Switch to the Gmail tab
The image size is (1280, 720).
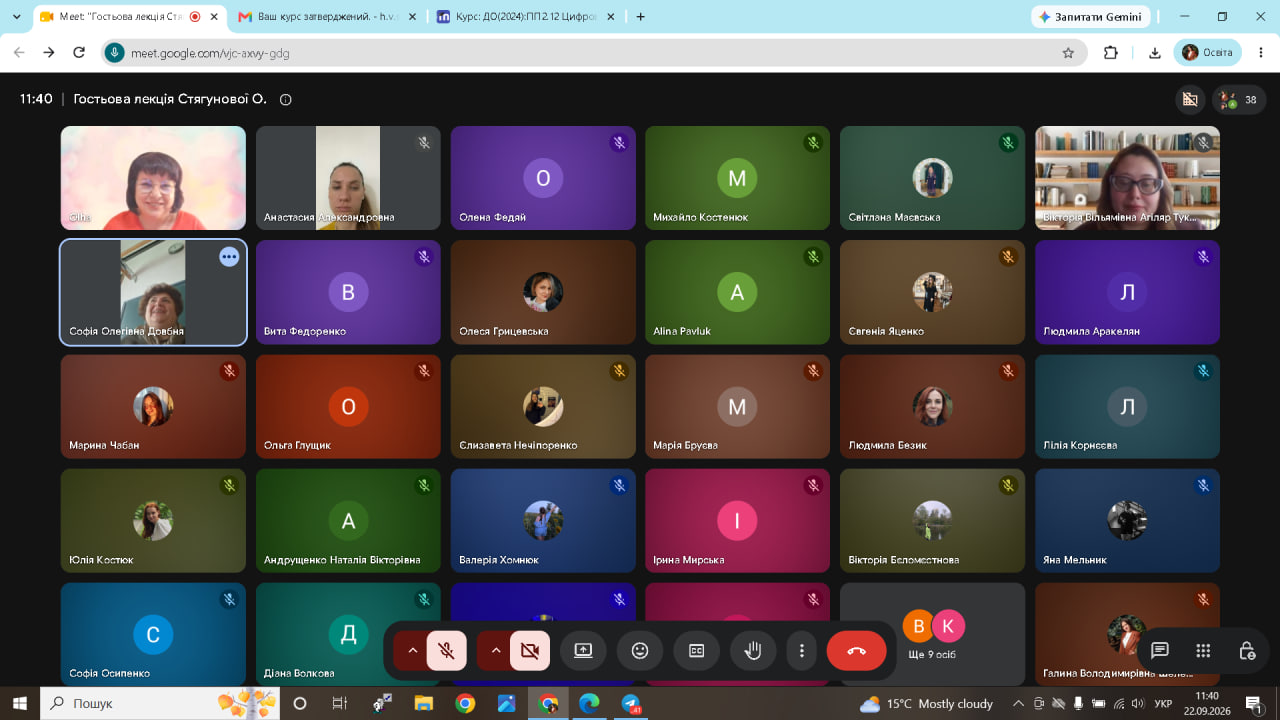(x=327, y=17)
